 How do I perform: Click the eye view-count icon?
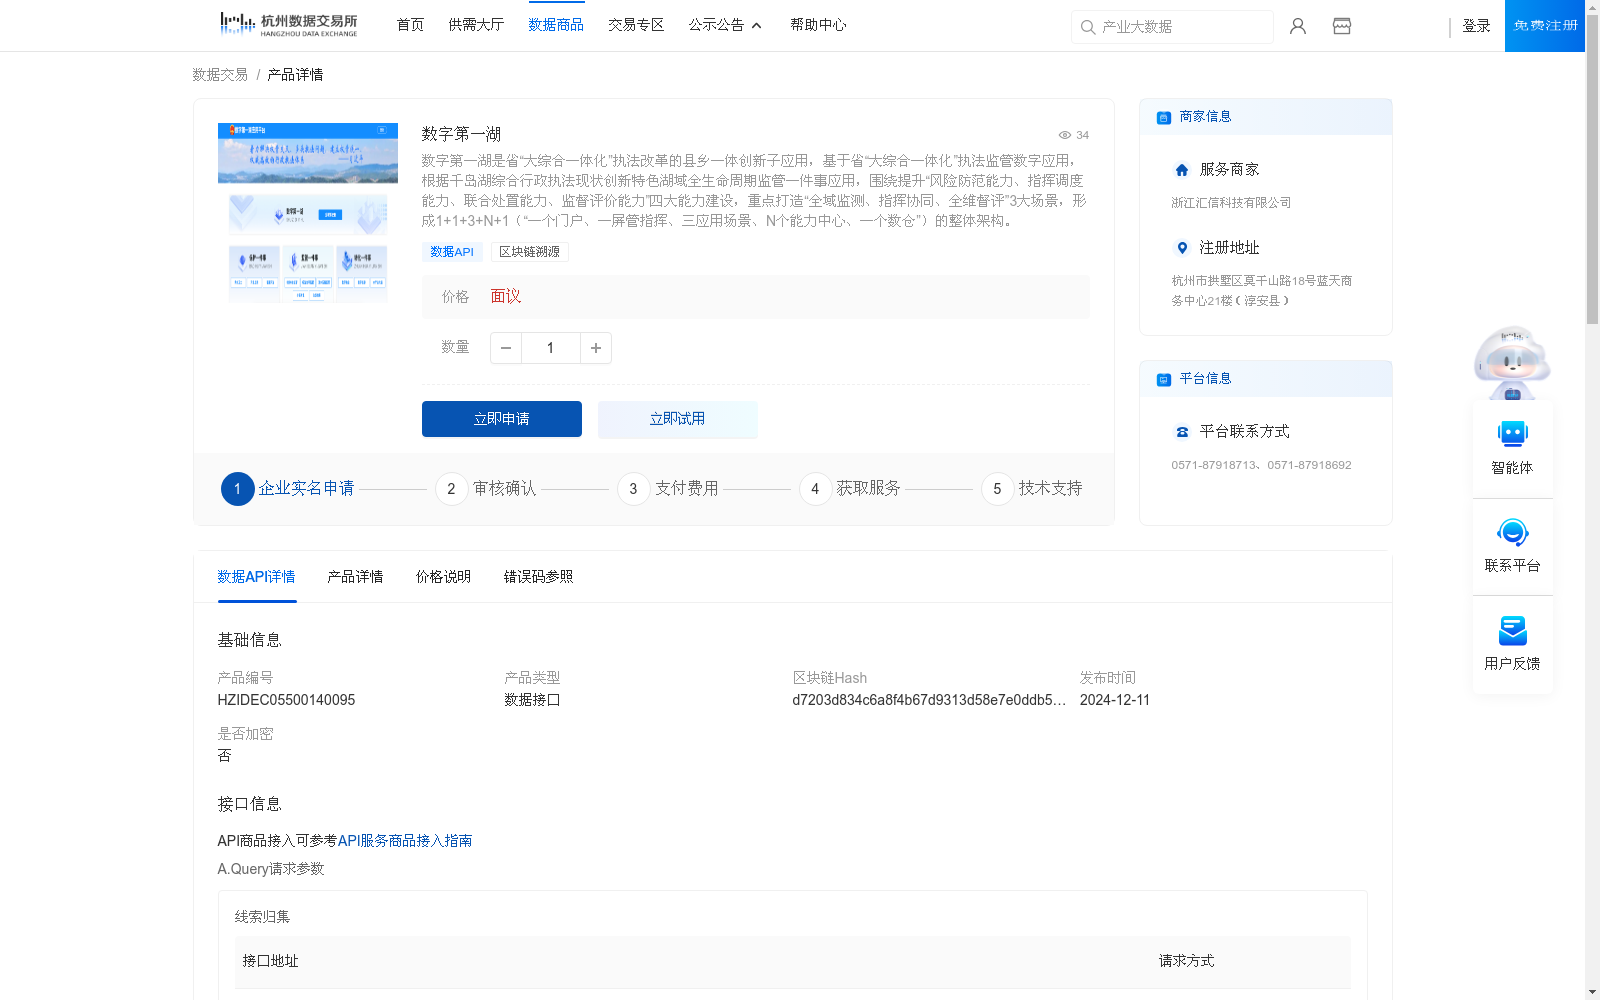(x=1065, y=135)
